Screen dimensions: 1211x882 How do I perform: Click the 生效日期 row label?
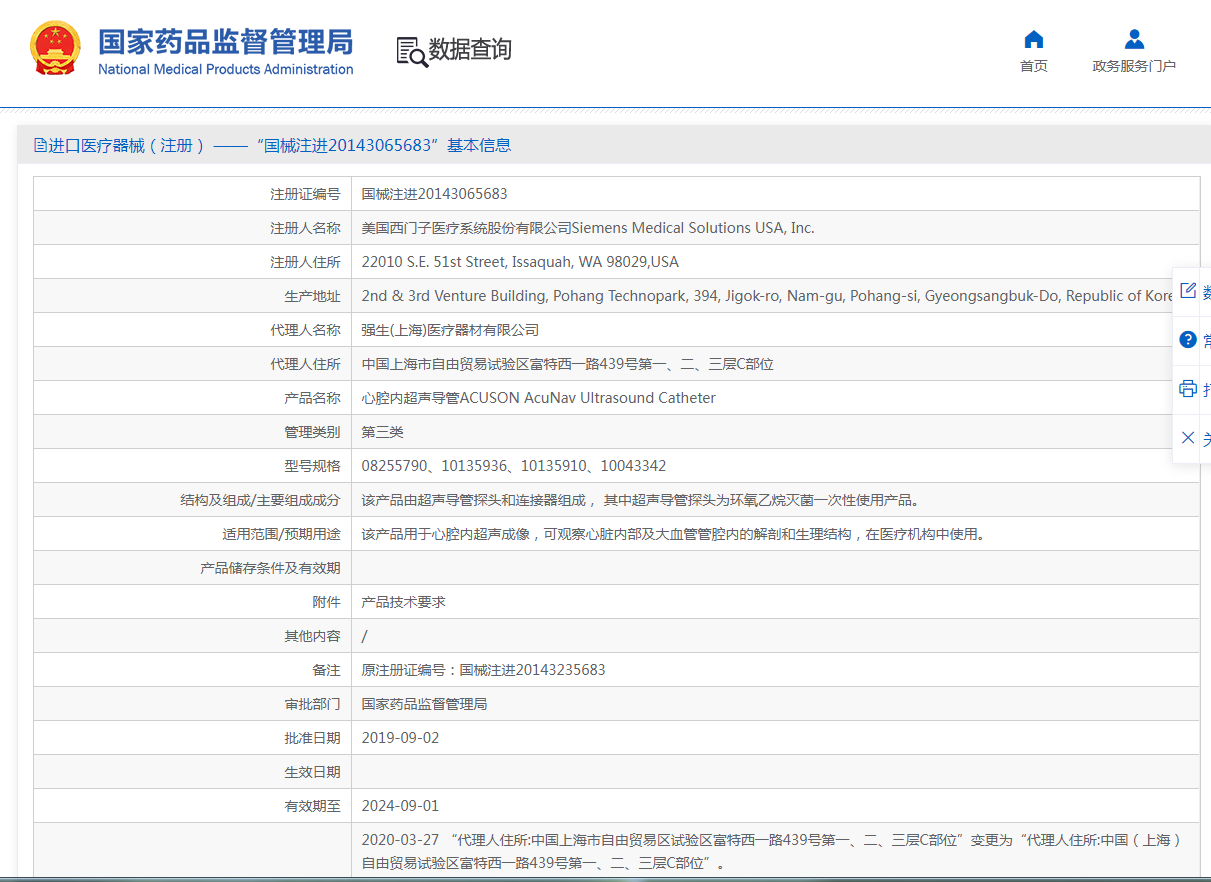click(312, 772)
